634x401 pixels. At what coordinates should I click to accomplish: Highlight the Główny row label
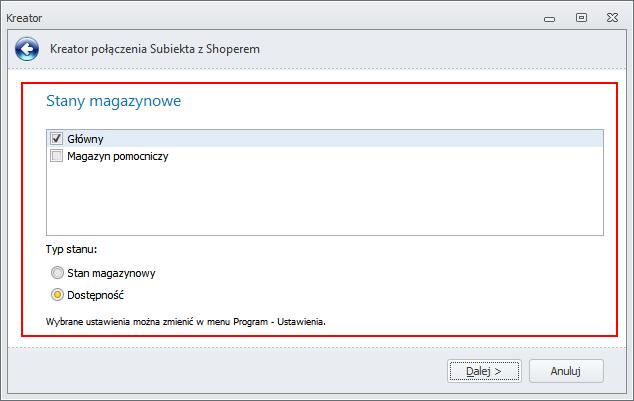click(85, 139)
